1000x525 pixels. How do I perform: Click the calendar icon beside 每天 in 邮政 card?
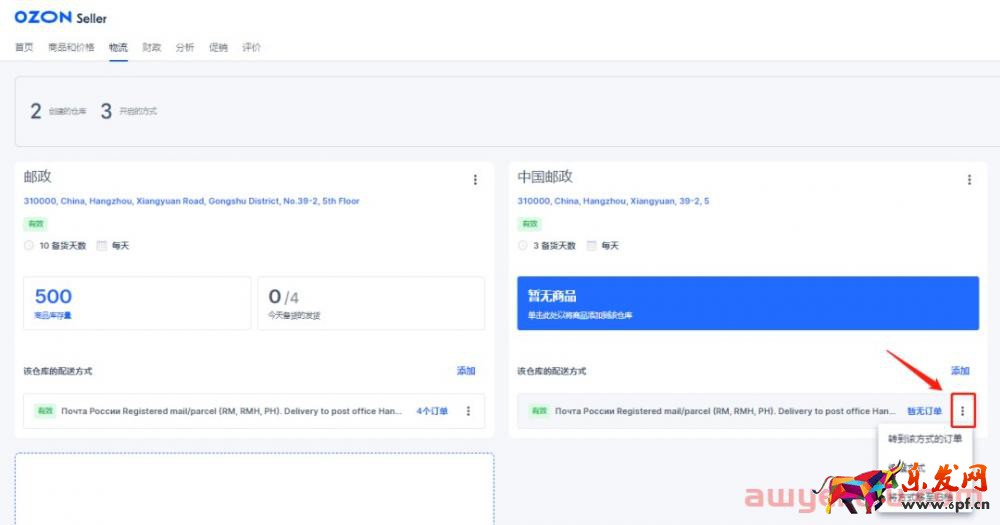click(102, 246)
